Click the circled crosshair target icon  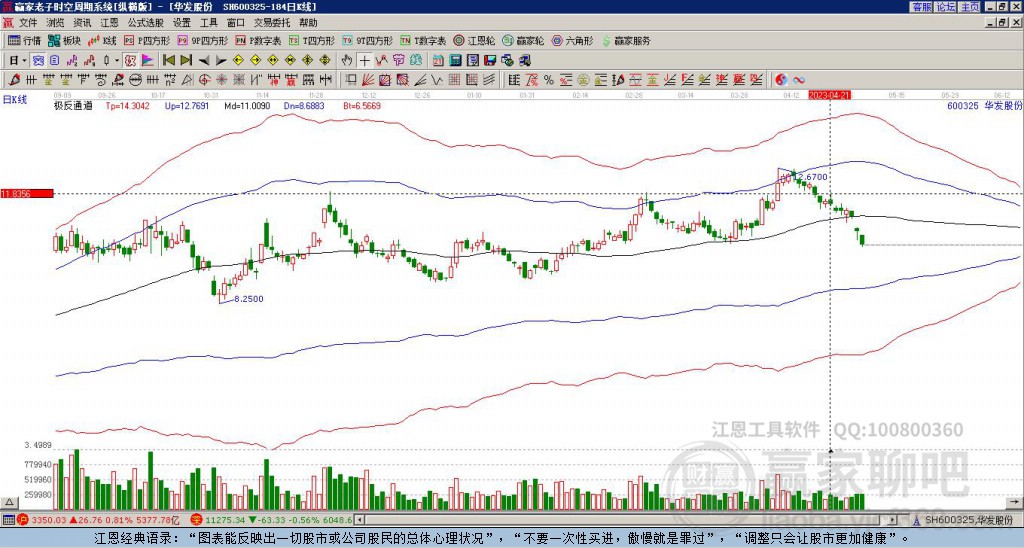click(x=204, y=80)
